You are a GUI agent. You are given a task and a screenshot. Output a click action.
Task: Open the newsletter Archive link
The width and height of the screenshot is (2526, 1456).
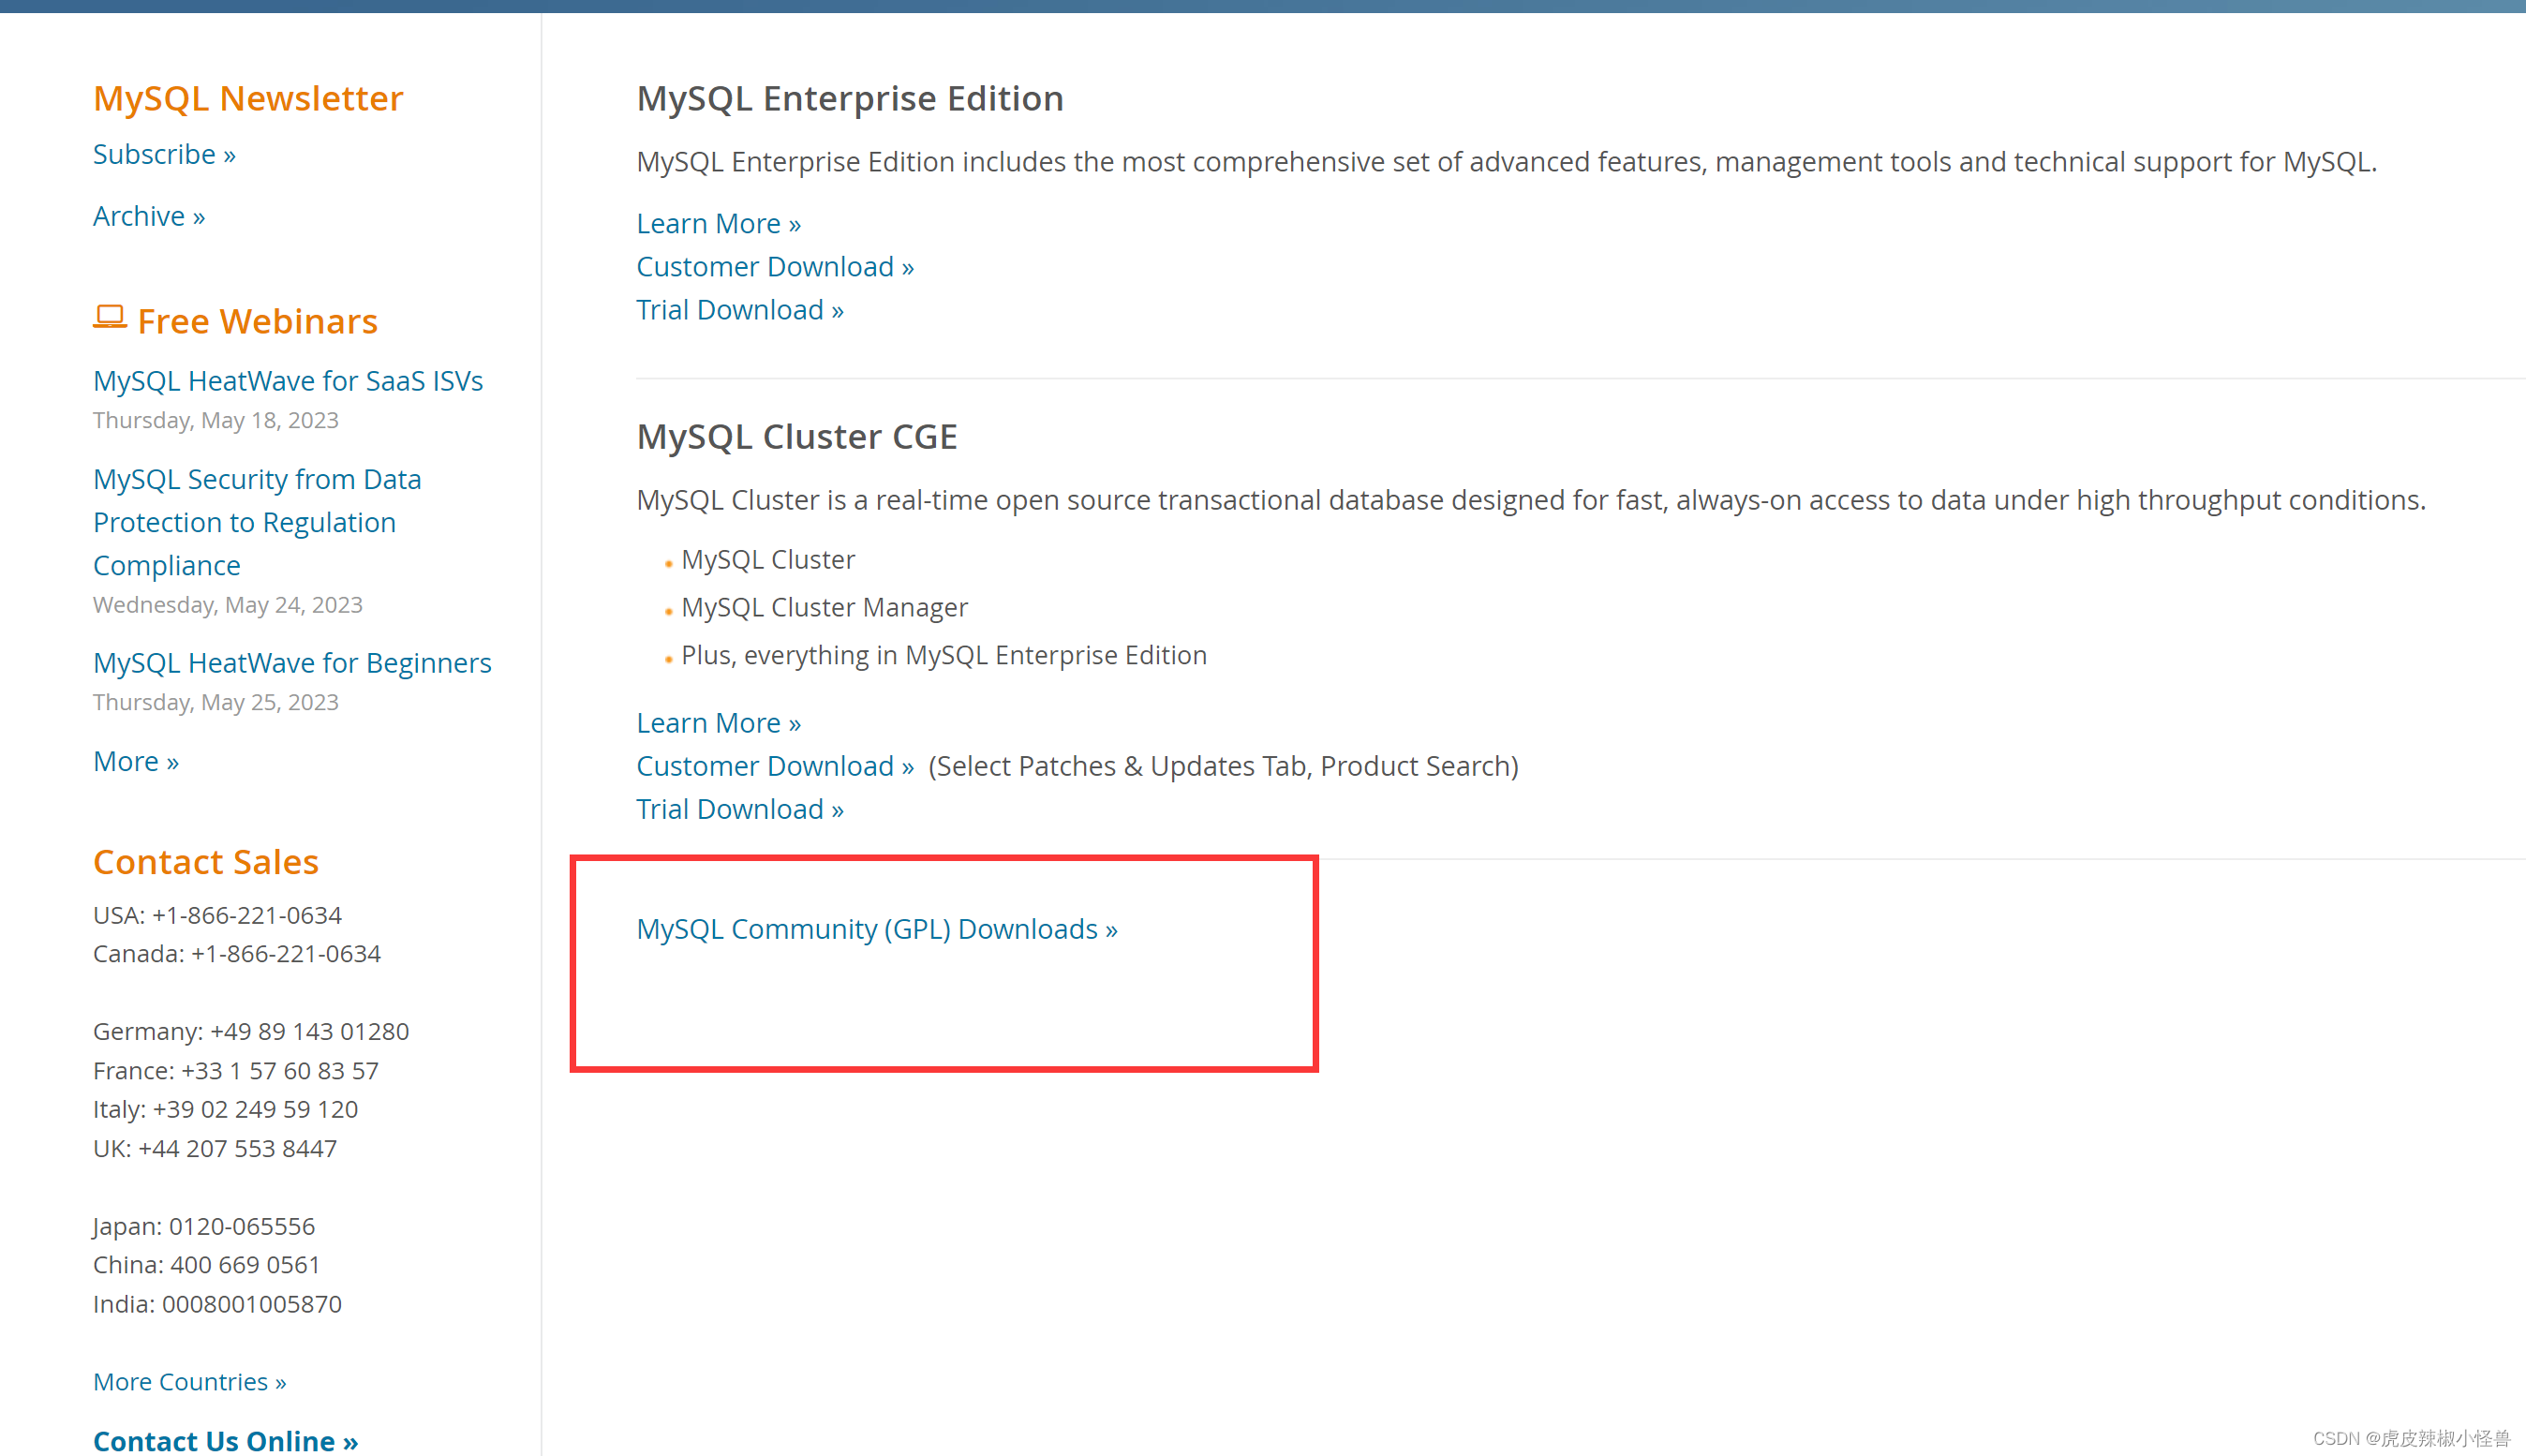(x=149, y=217)
